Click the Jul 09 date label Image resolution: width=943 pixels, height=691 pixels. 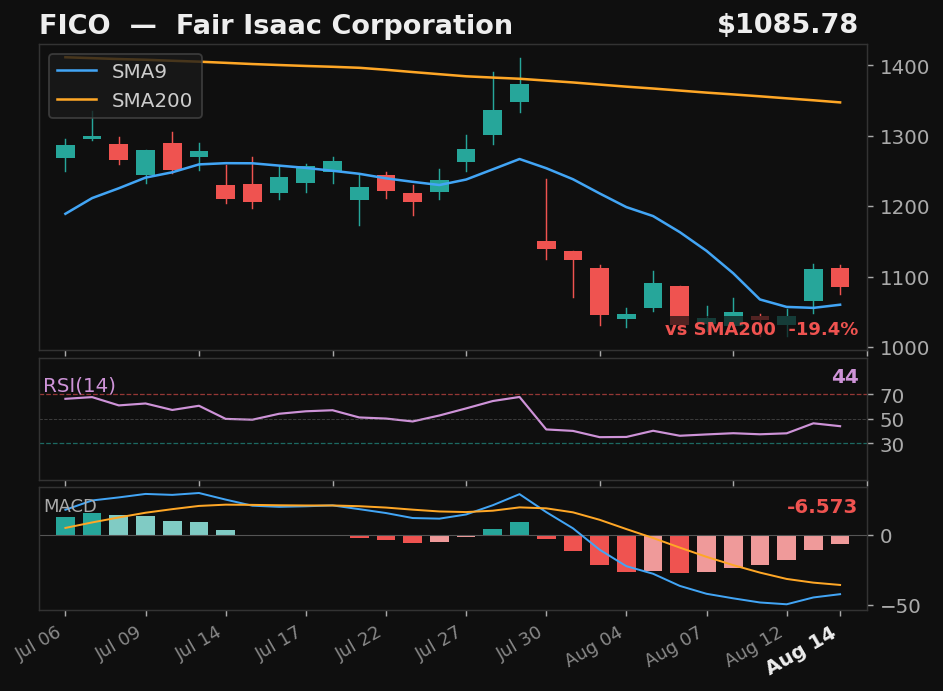tap(118, 642)
